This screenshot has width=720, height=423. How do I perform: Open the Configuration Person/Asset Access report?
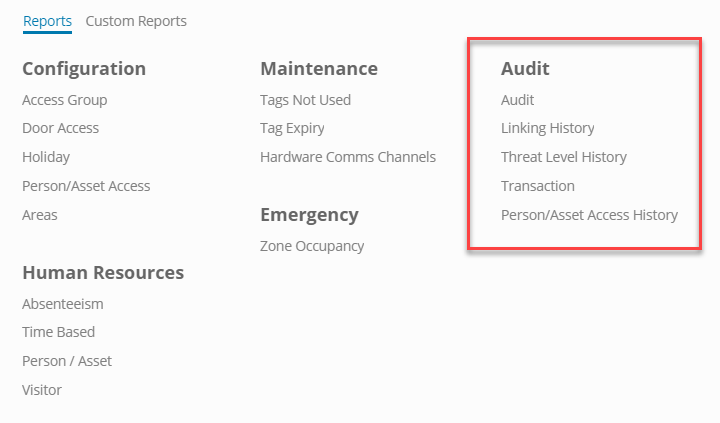(x=86, y=186)
